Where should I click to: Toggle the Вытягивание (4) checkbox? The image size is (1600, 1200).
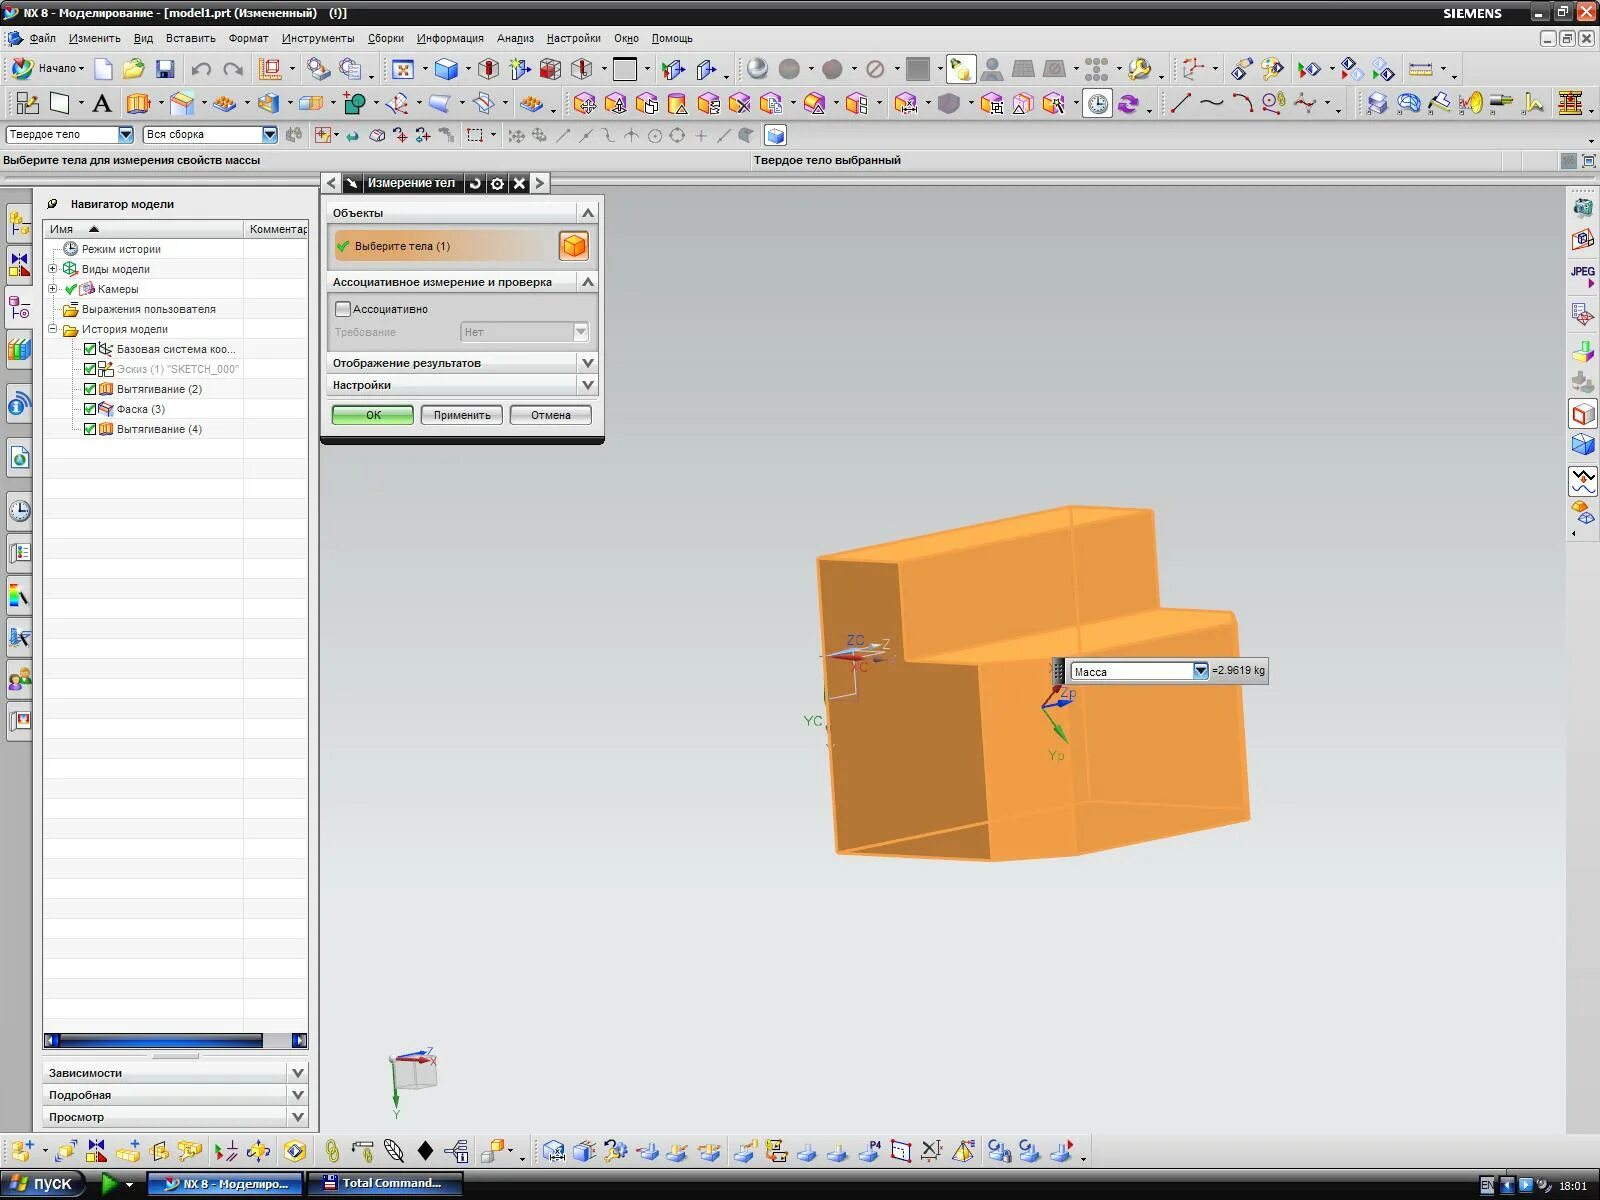pyautogui.click(x=91, y=429)
